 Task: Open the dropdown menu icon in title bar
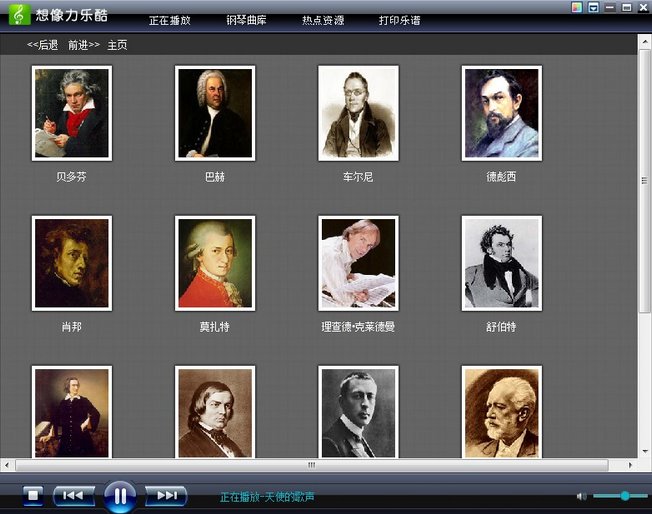pos(593,7)
